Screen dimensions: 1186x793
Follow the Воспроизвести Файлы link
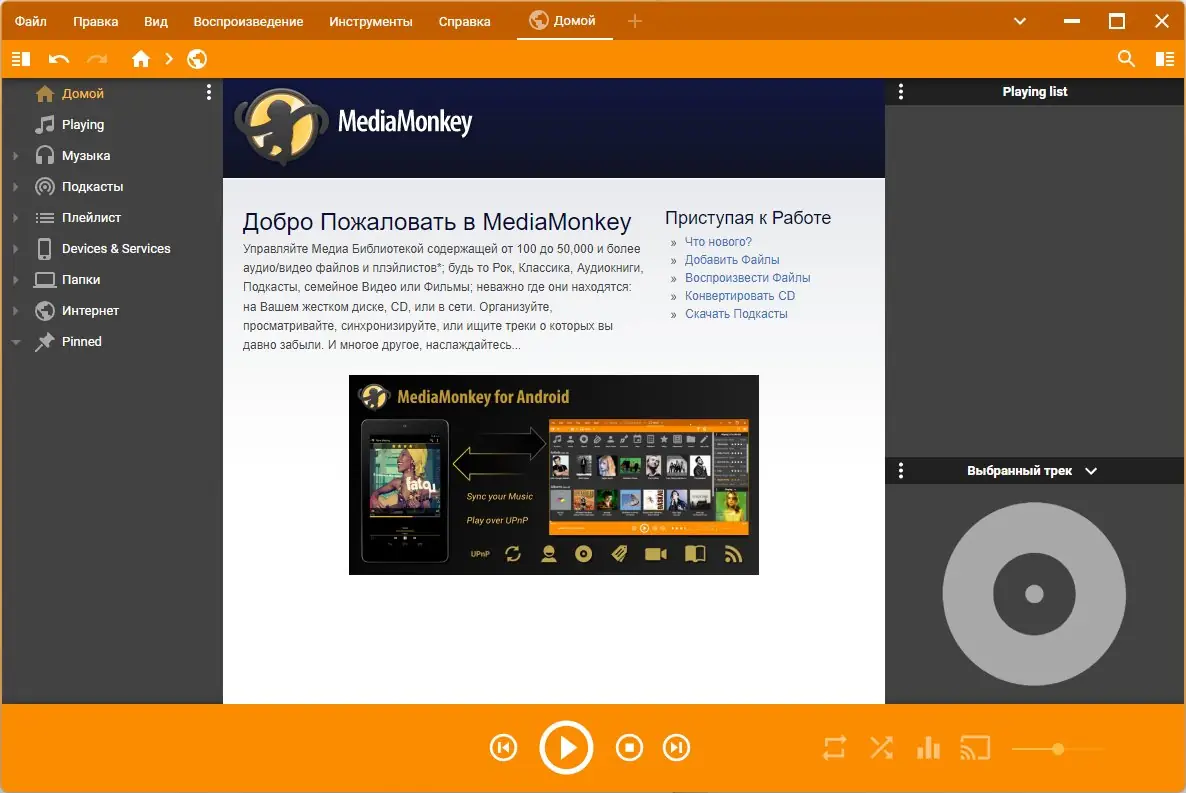[747, 278]
